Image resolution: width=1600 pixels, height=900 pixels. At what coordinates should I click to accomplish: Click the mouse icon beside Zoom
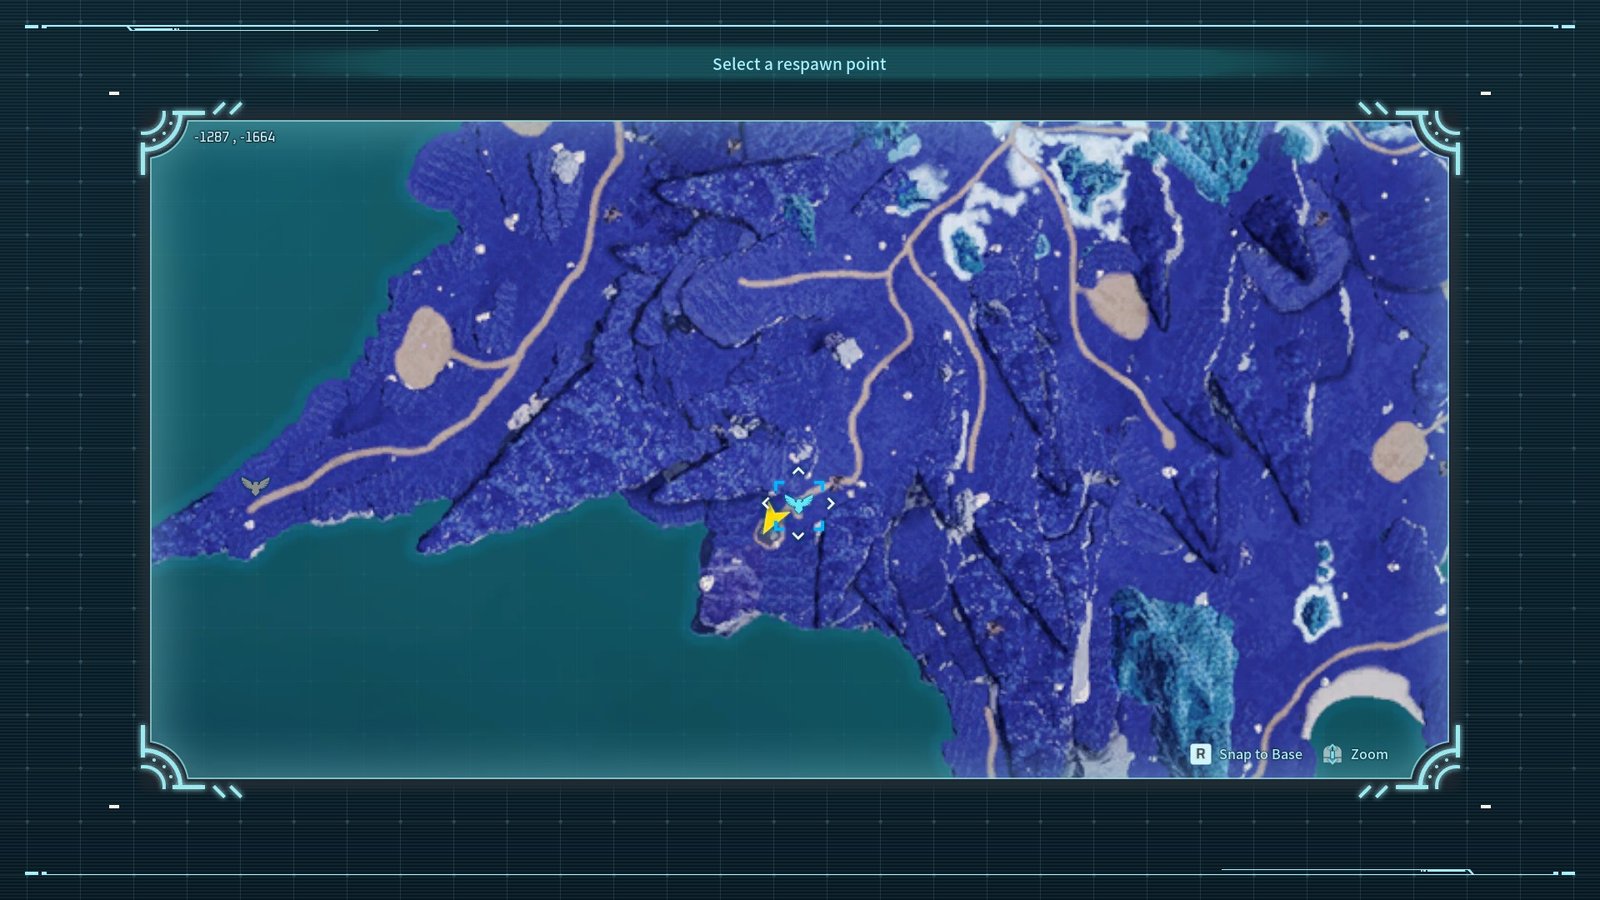click(1332, 754)
